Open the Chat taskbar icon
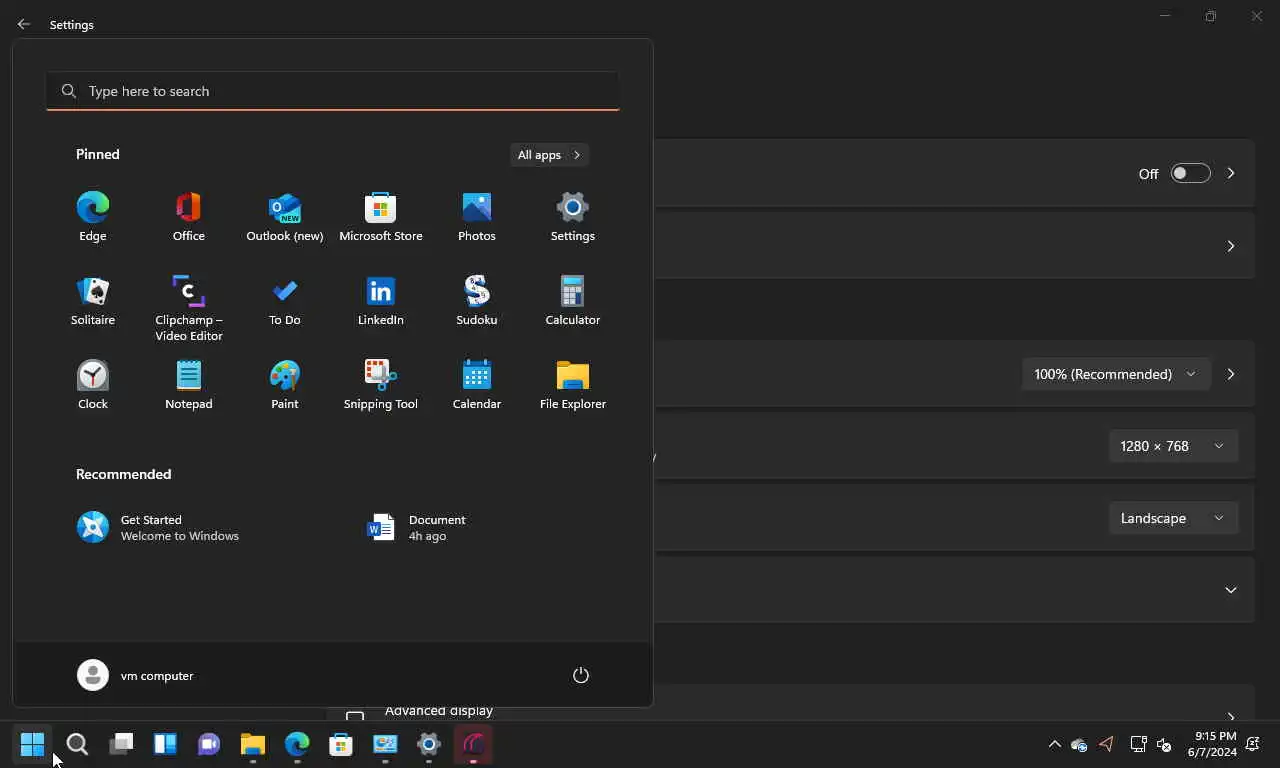Viewport: 1280px width, 768px height. tap(209, 744)
